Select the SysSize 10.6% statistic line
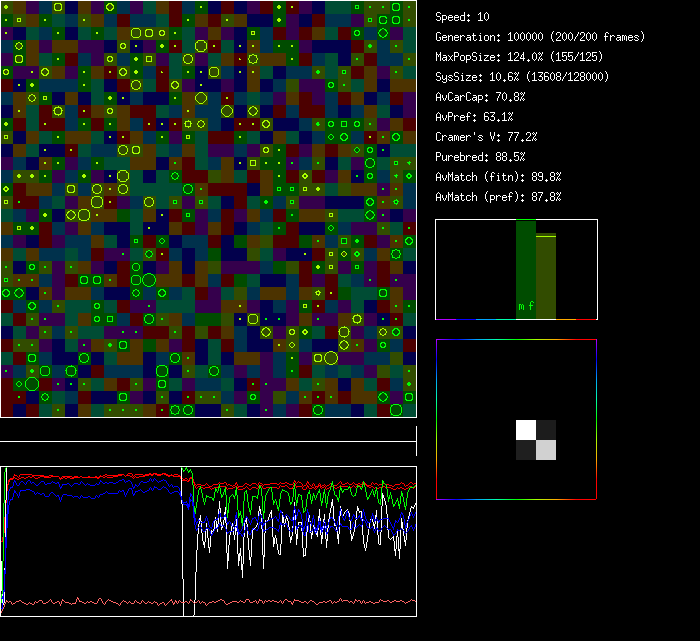 coord(522,77)
